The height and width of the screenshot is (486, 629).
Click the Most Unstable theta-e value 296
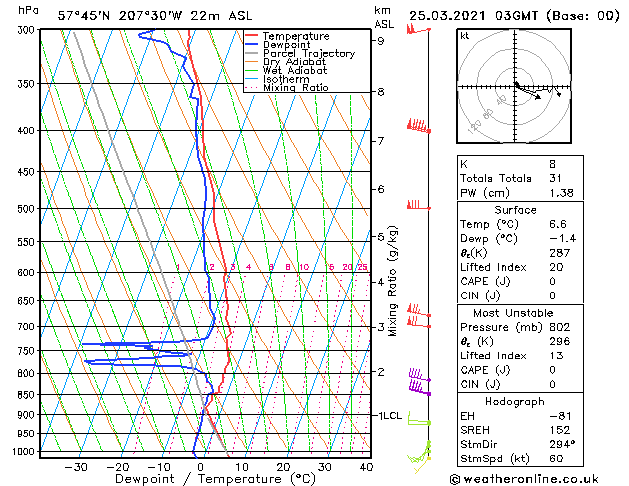point(560,341)
